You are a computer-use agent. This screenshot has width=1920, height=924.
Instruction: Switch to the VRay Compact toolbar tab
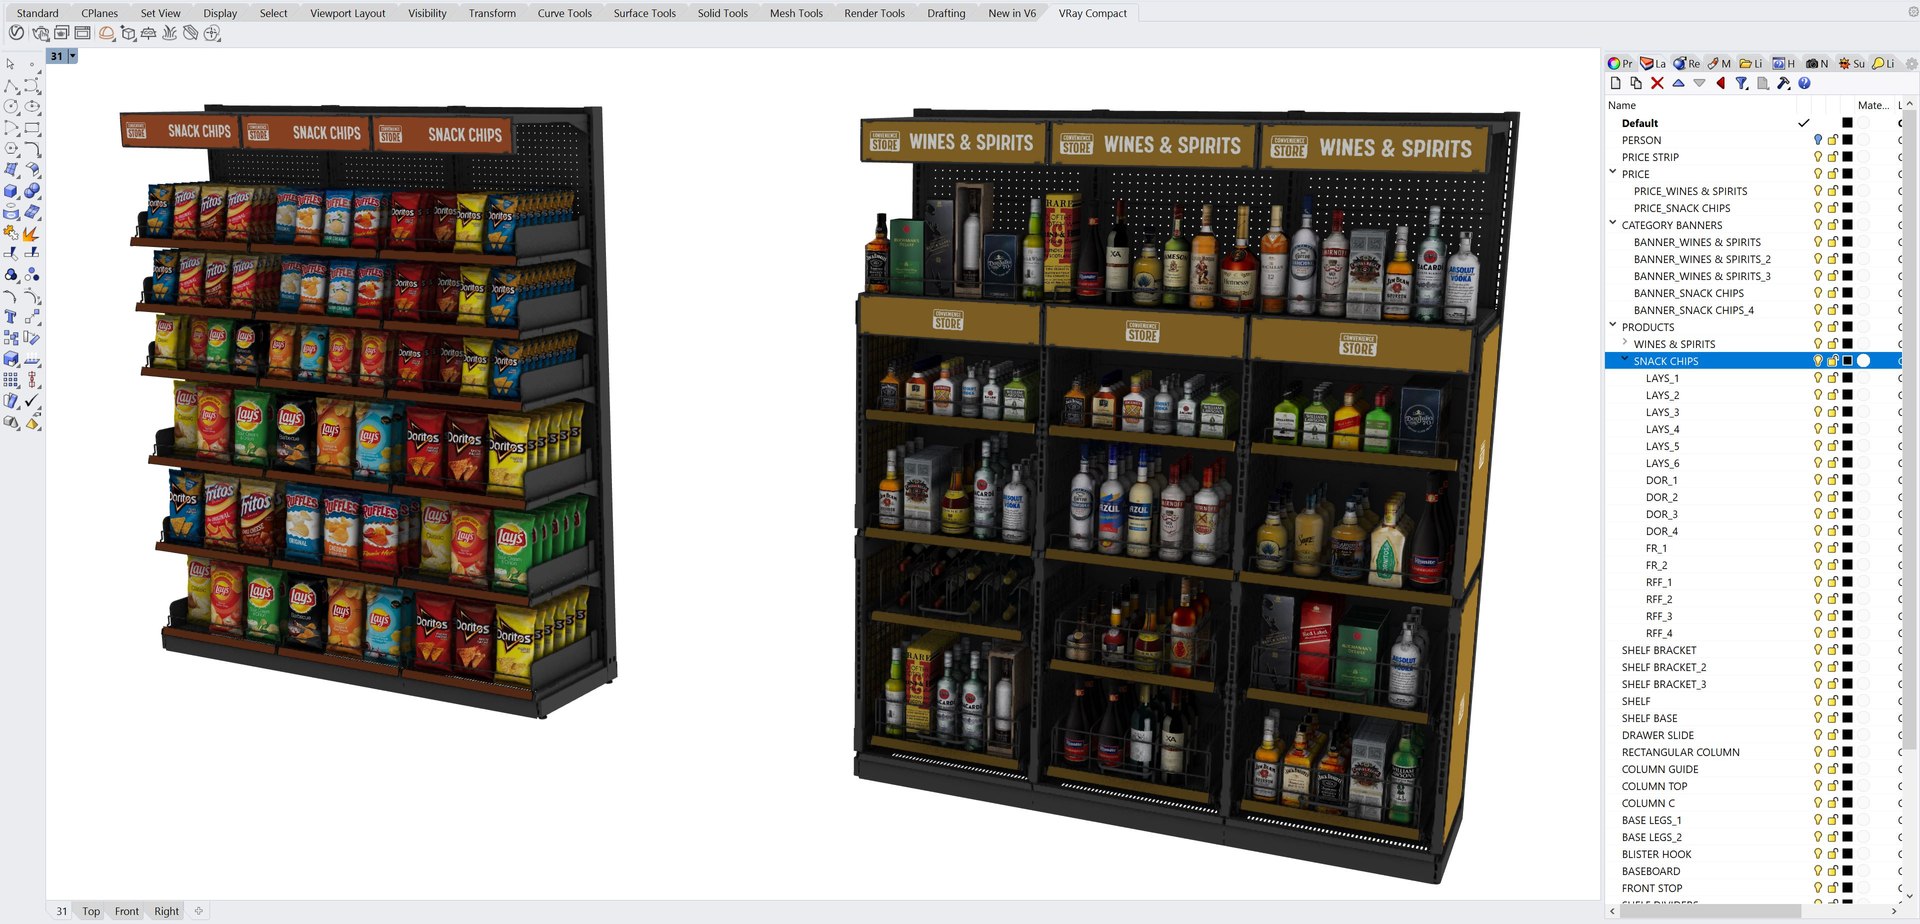1092,13
